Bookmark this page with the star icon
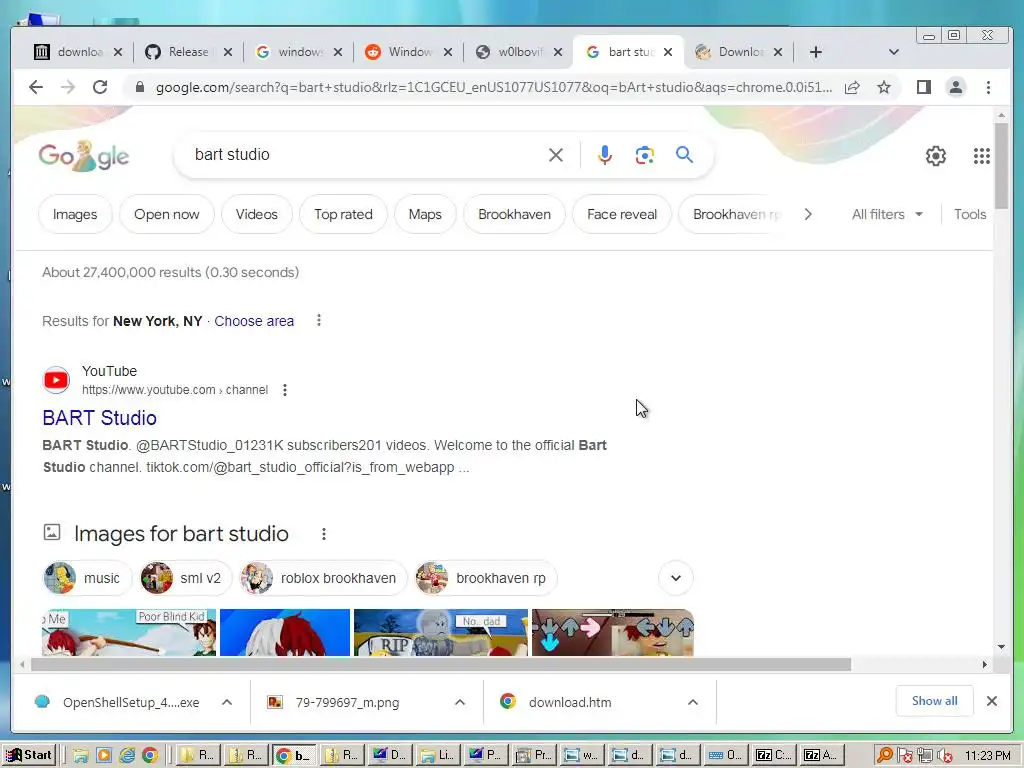The image size is (1024, 768). tap(884, 88)
